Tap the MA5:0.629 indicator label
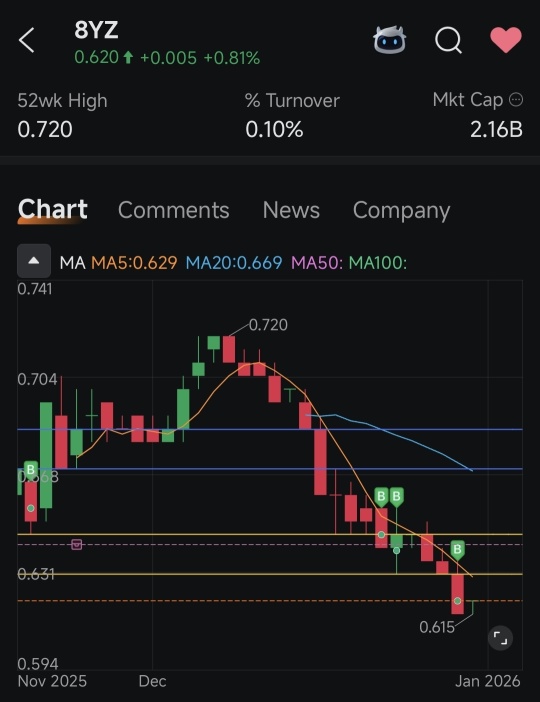This screenshot has height=702, width=540. (x=134, y=262)
